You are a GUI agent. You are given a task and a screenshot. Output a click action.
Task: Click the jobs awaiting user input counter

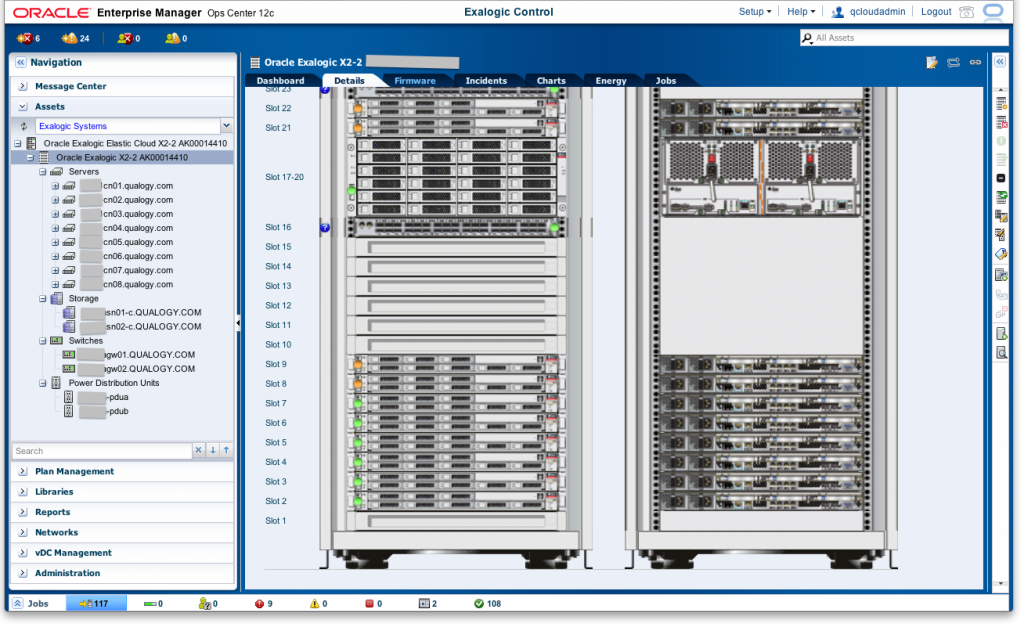click(x=208, y=603)
